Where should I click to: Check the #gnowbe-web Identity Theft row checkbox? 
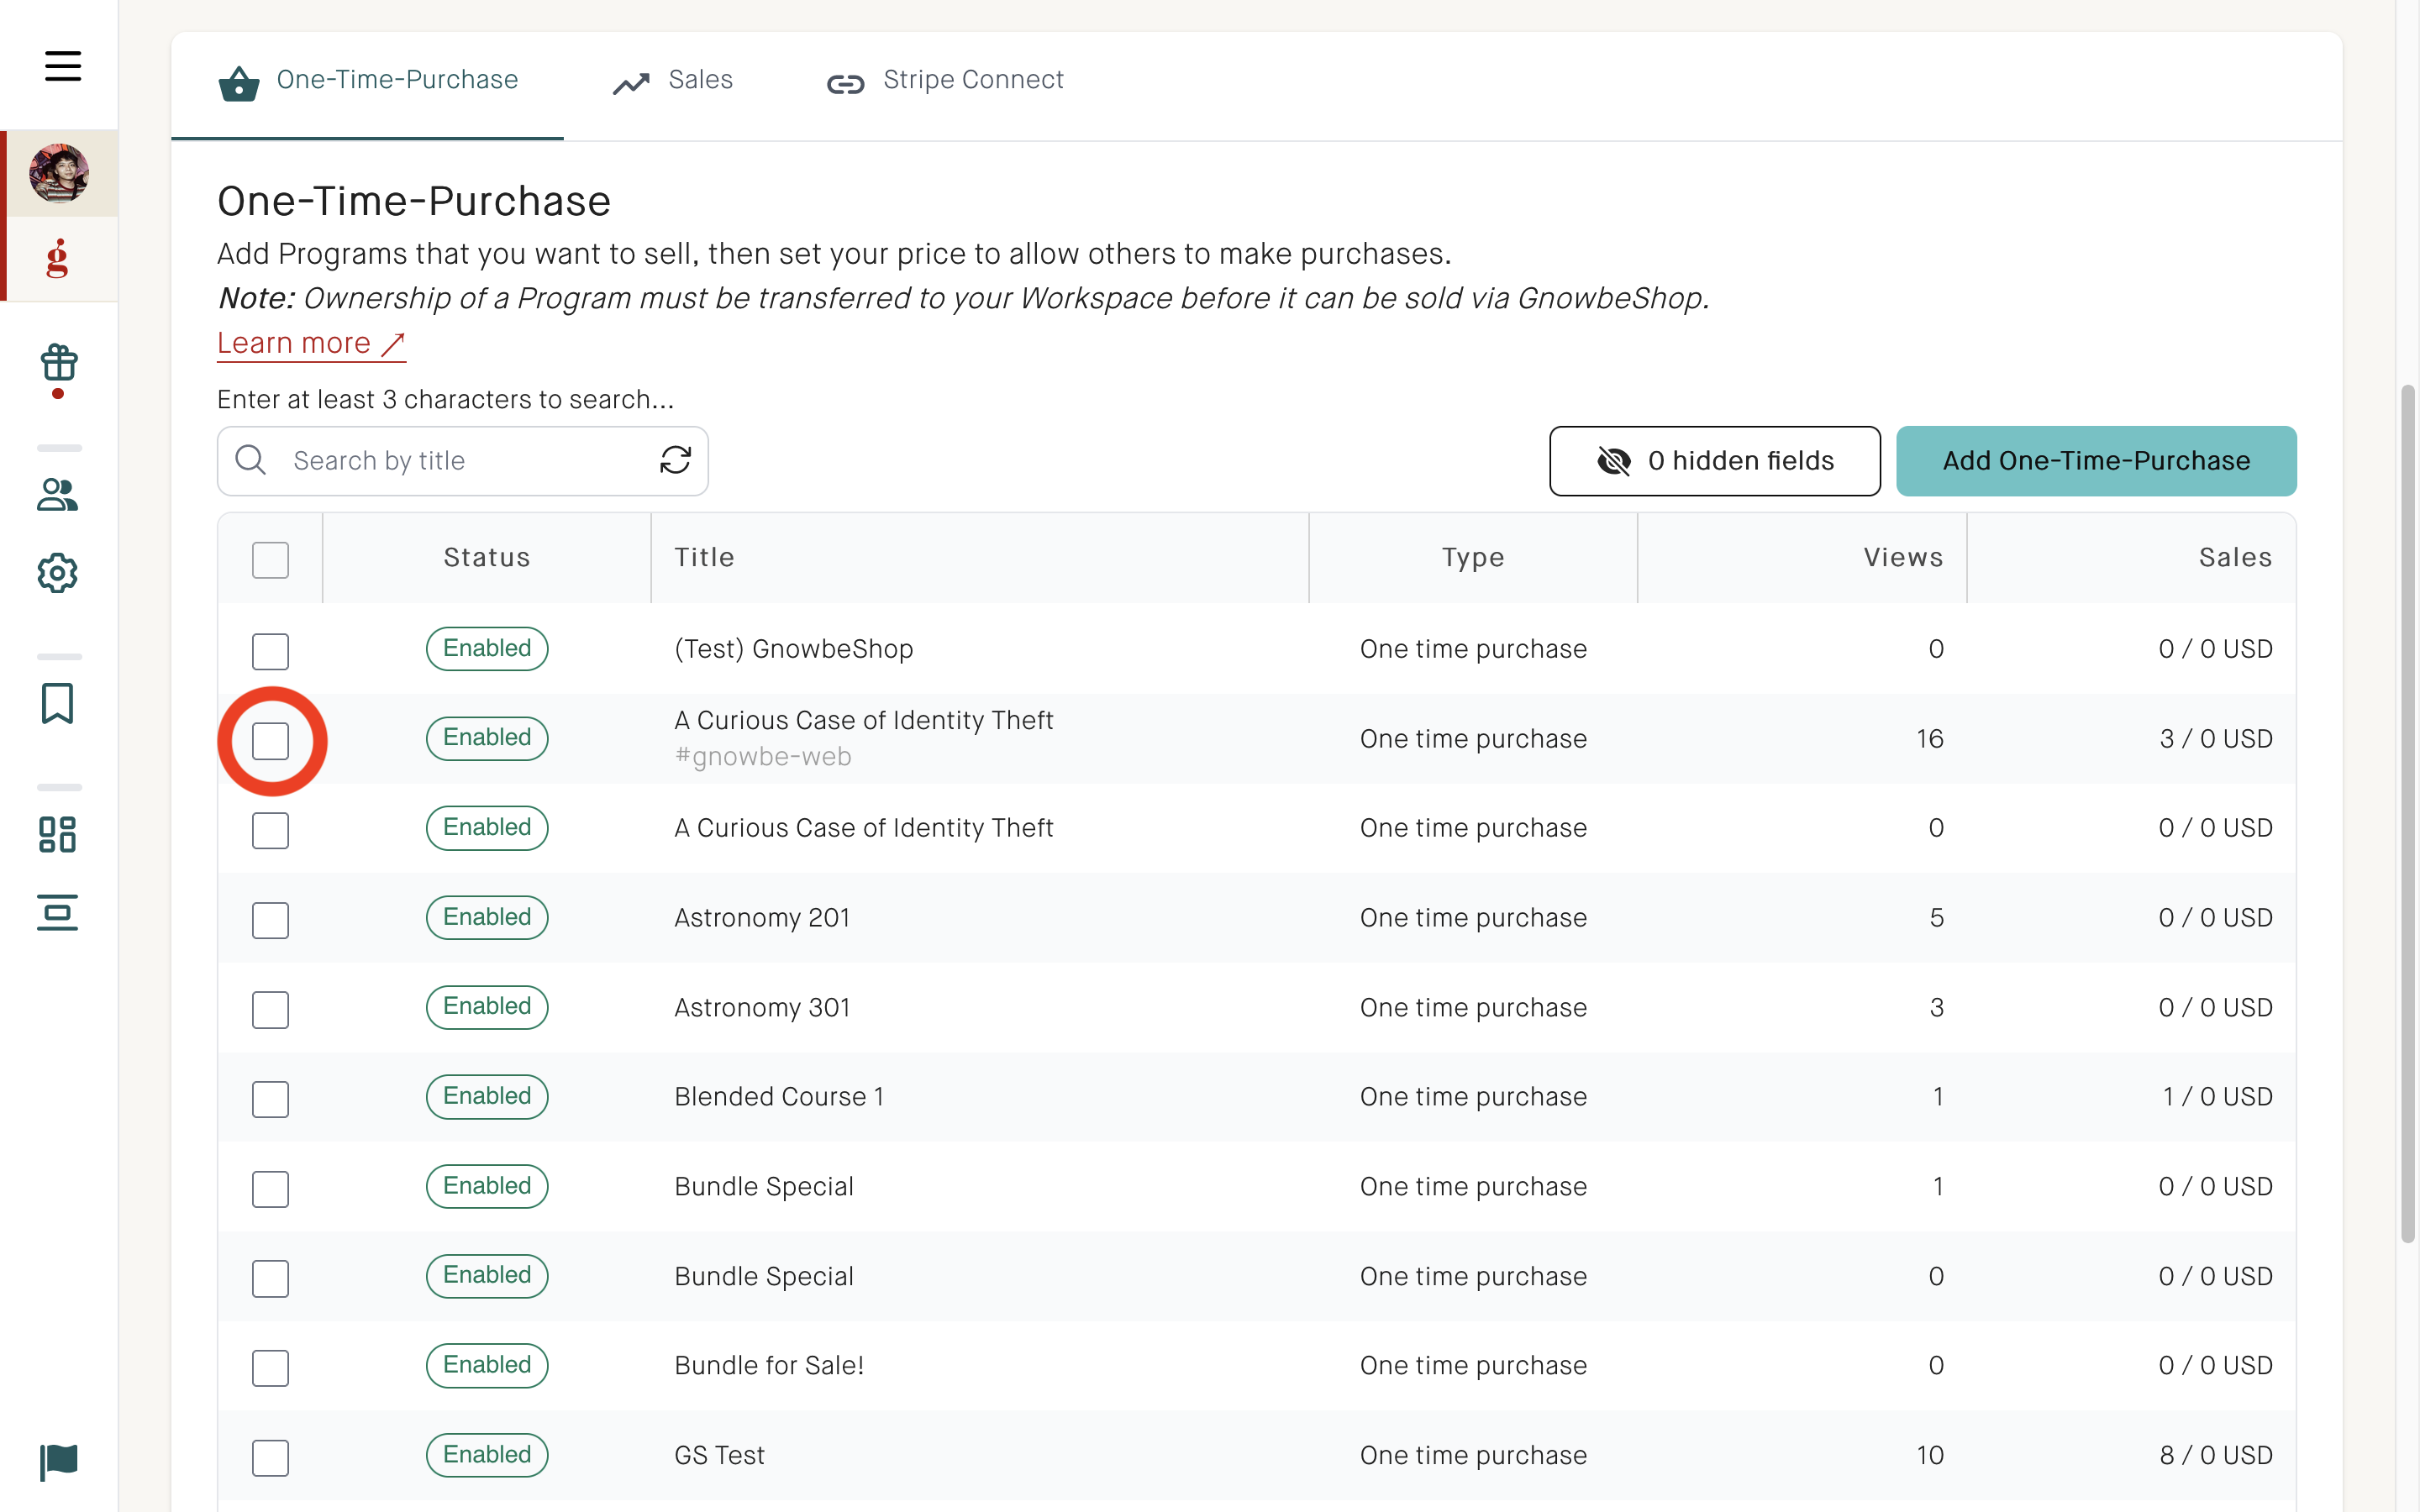pyautogui.click(x=271, y=741)
